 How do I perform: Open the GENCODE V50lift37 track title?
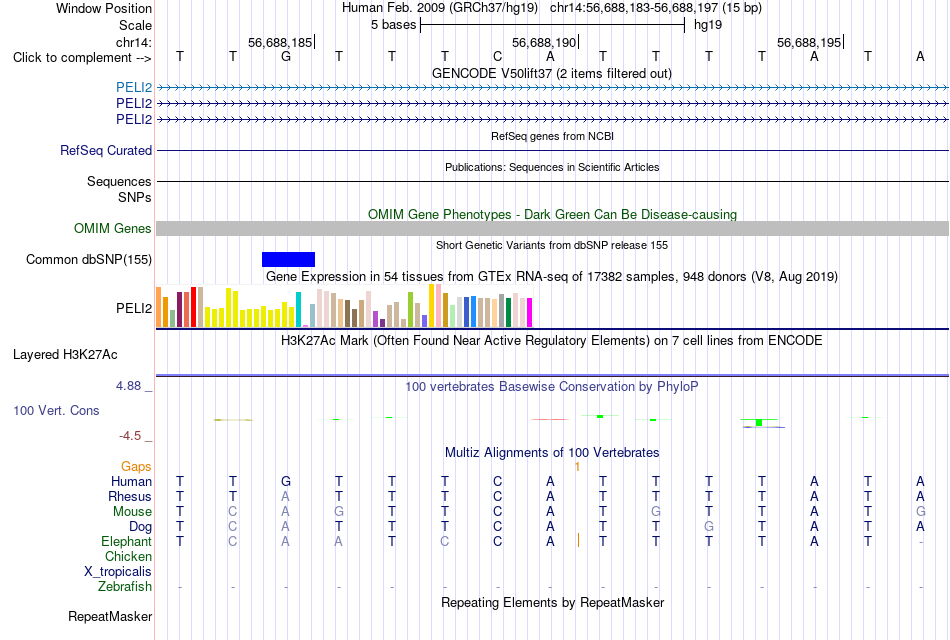tap(551, 73)
